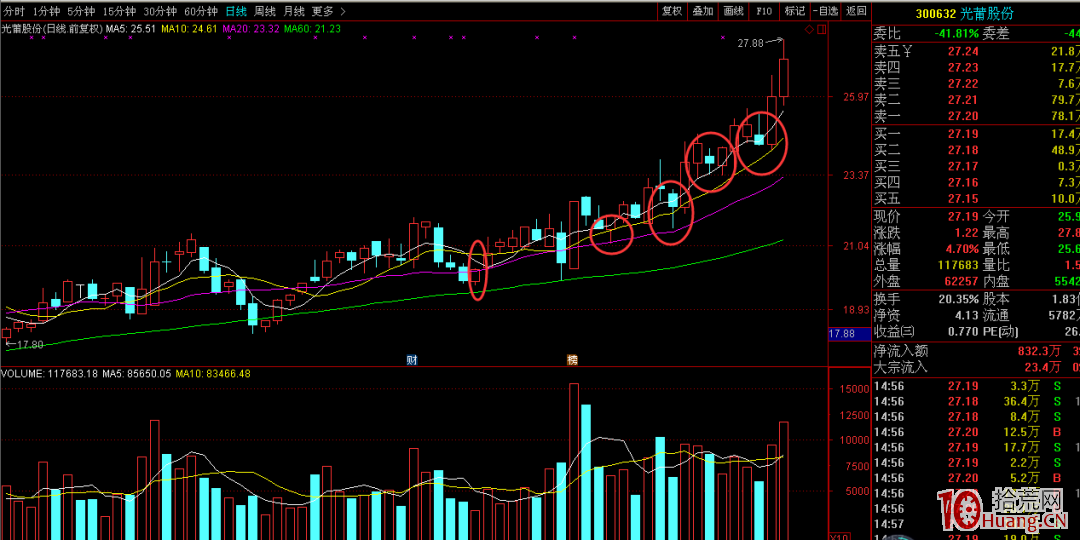The image size is (1080, 540).
Task: Open the 榜 ranking marker on the time axis
Action: coord(572,360)
